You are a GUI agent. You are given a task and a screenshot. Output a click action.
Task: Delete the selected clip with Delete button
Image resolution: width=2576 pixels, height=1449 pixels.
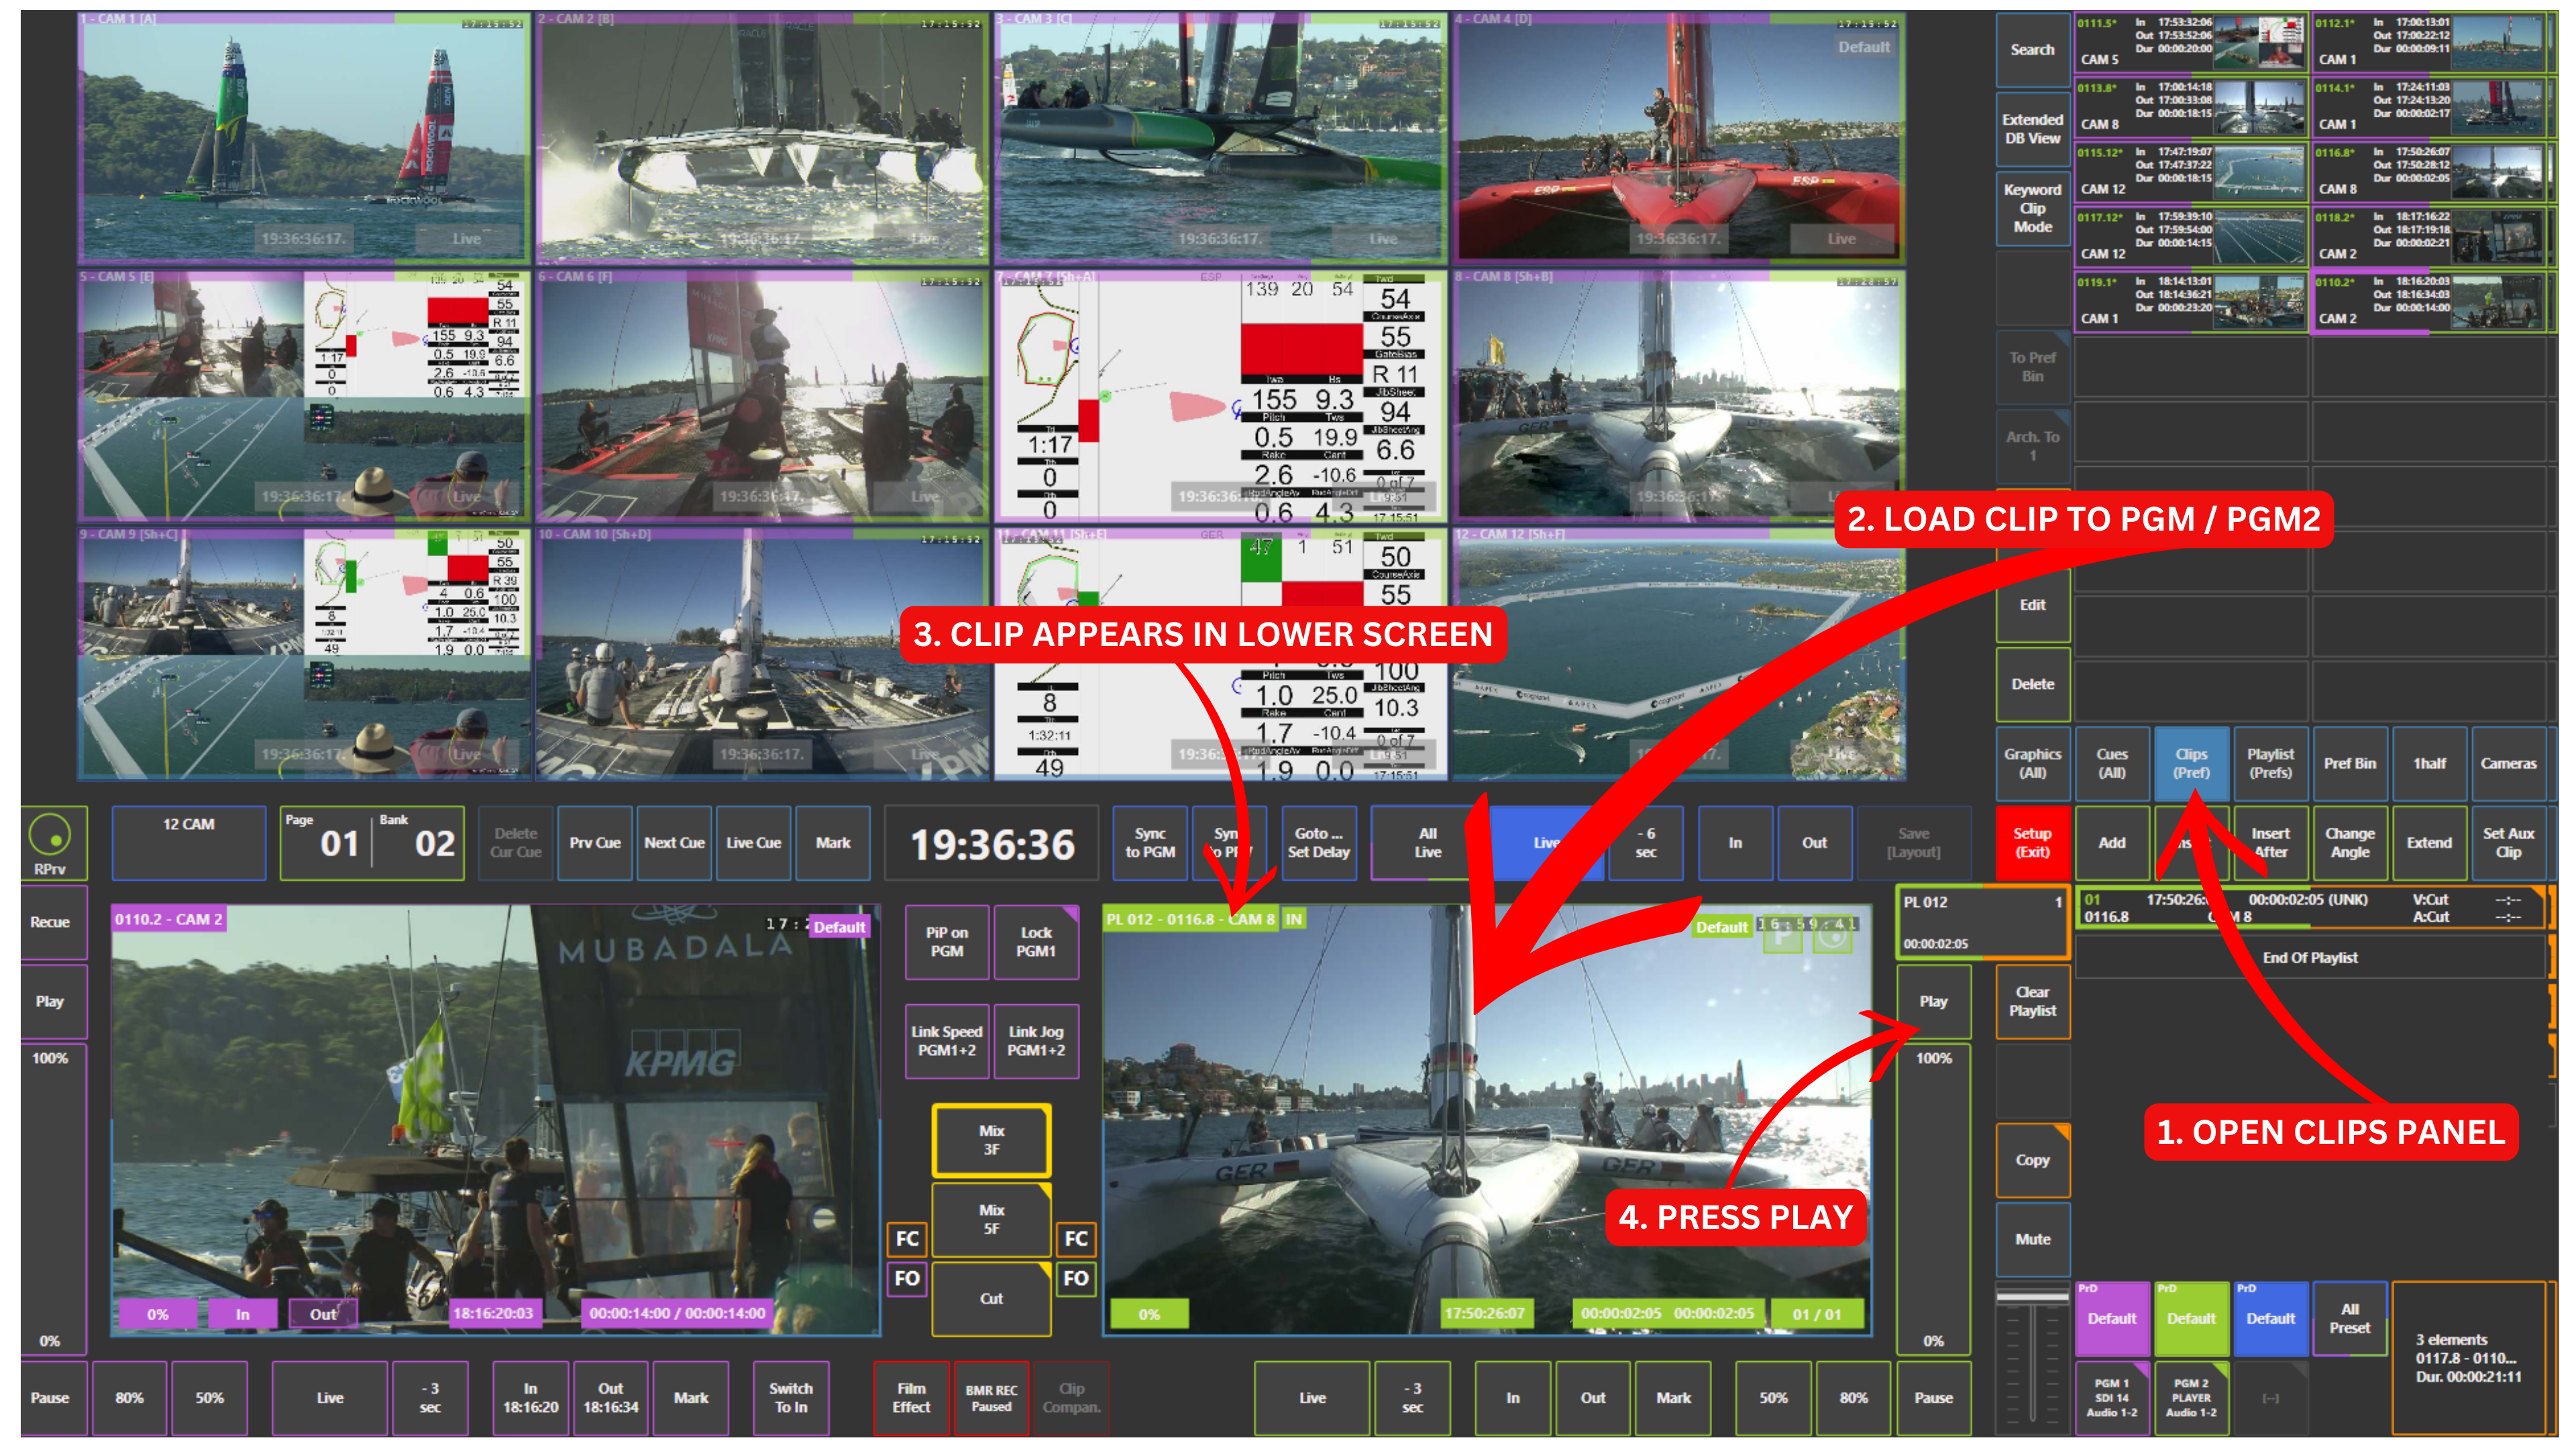click(2032, 684)
